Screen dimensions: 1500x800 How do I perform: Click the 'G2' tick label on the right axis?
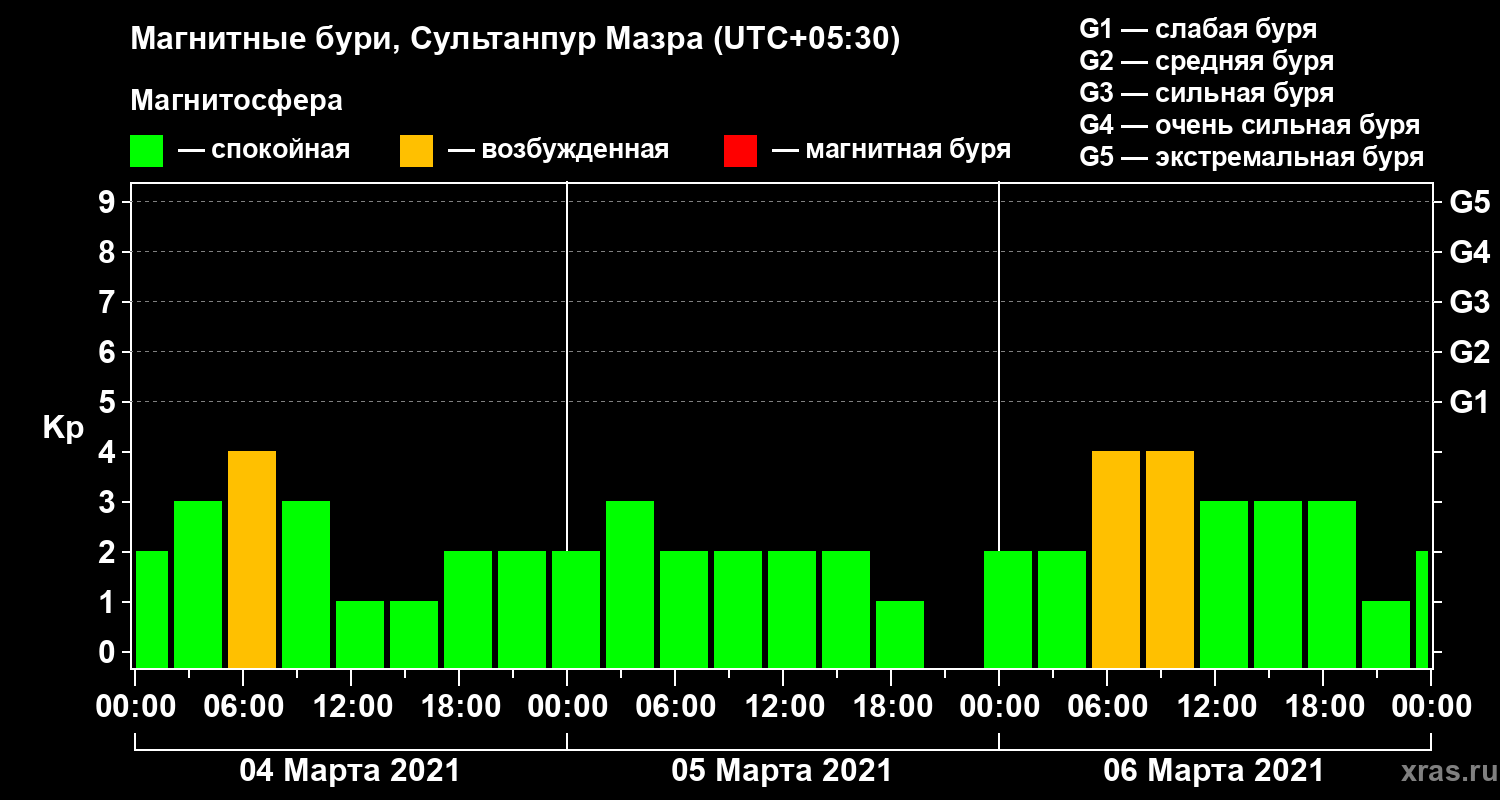click(x=1470, y=352)
